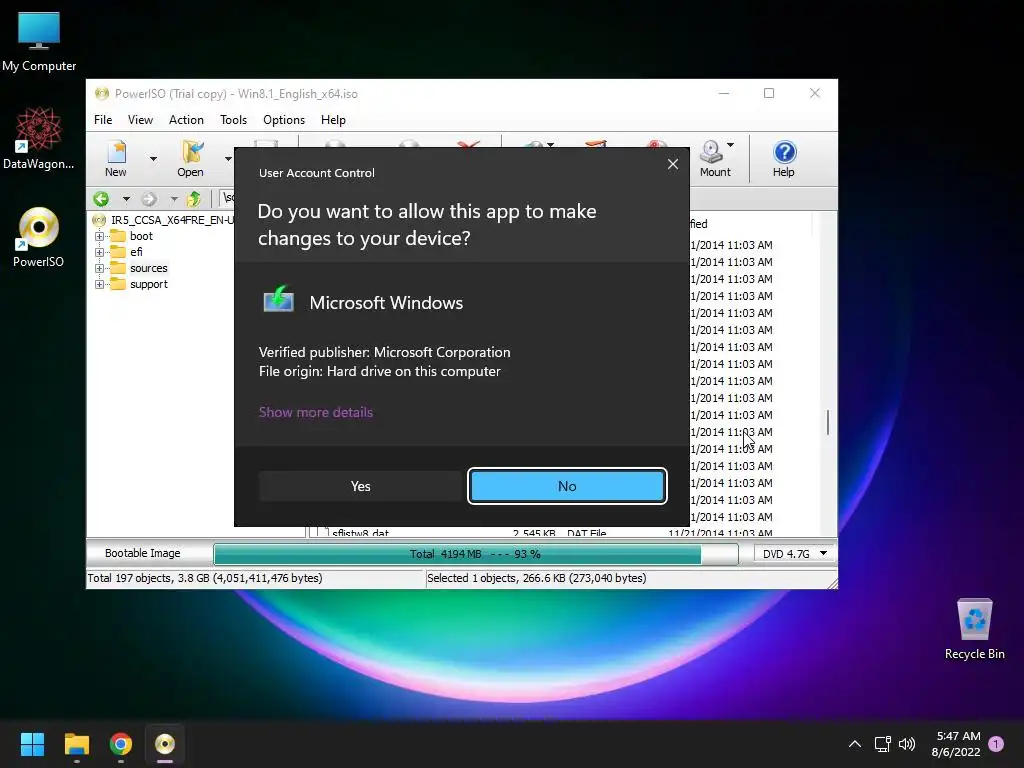1024x768 pixels.
Task: Click the green Back navigation arrow
Action: 101,199
